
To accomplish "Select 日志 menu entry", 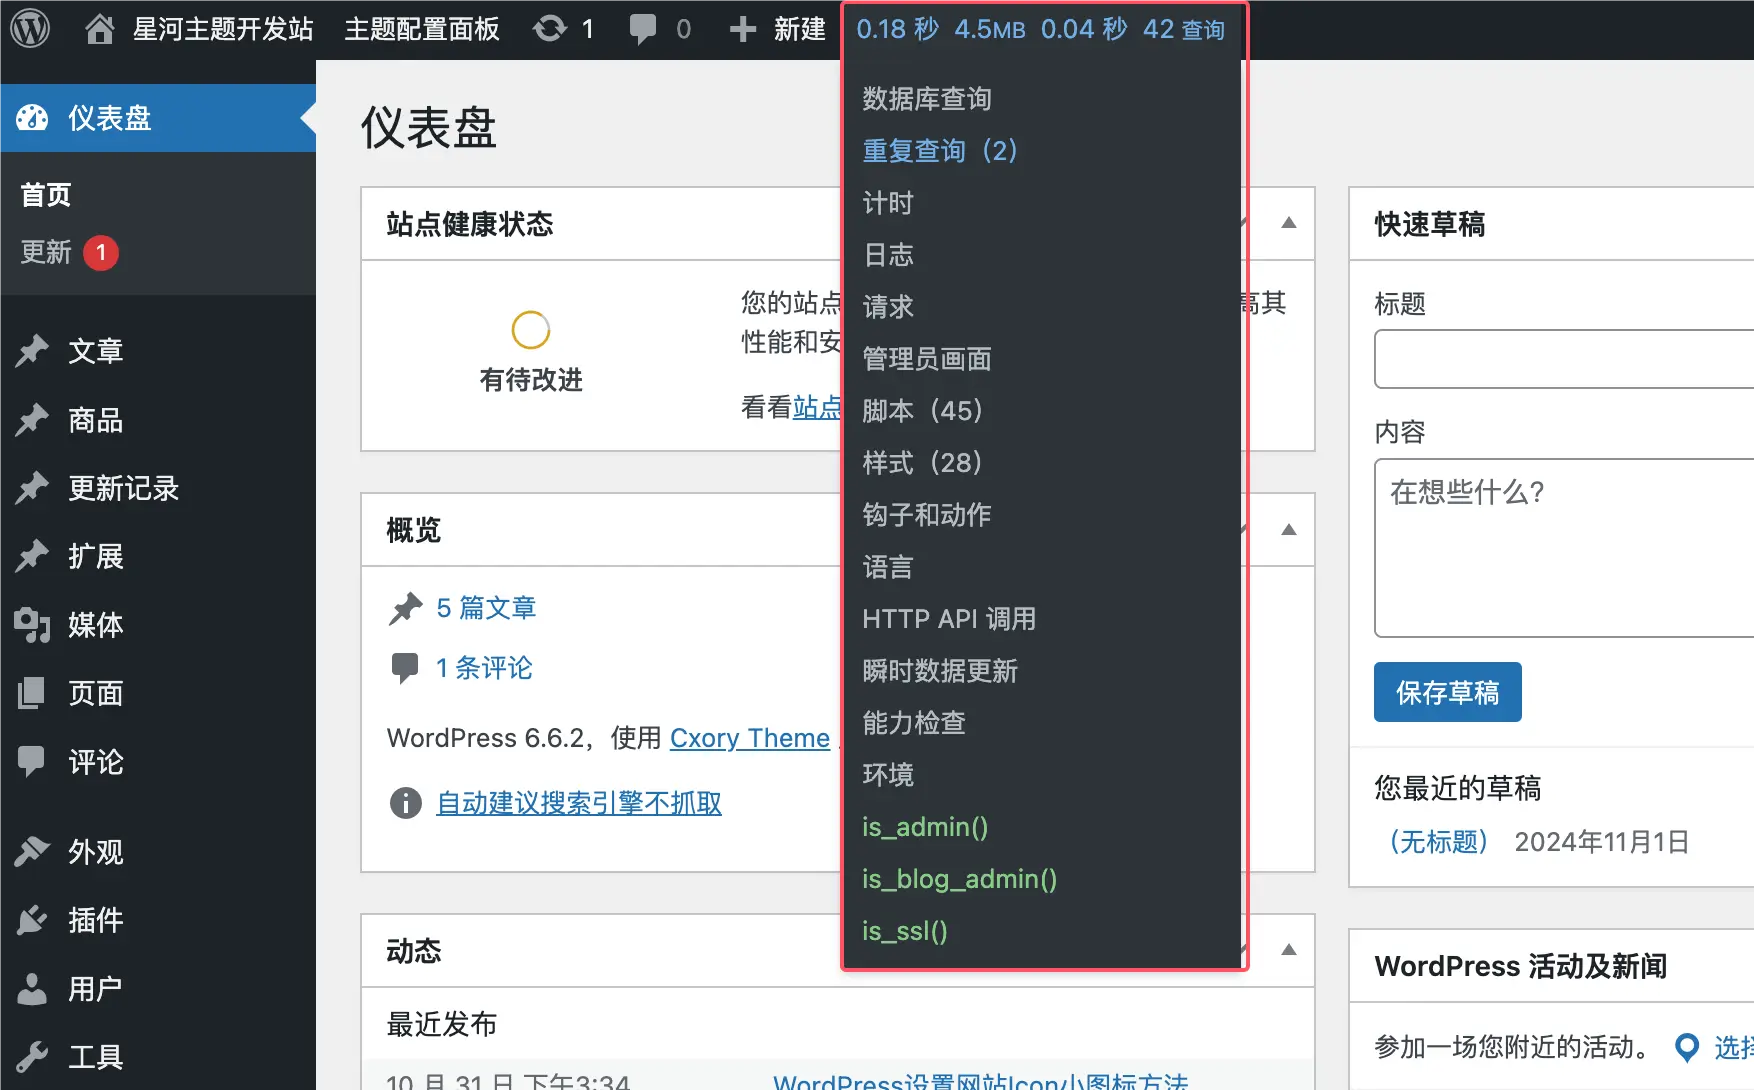I will pos(888,254).
